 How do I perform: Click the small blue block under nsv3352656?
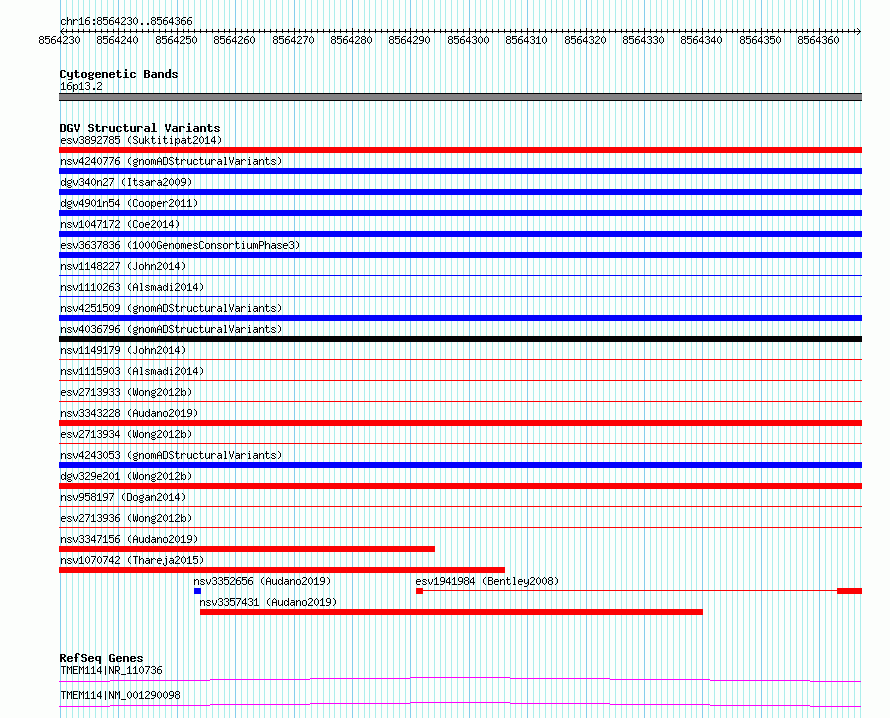click(x=198, y=591)
